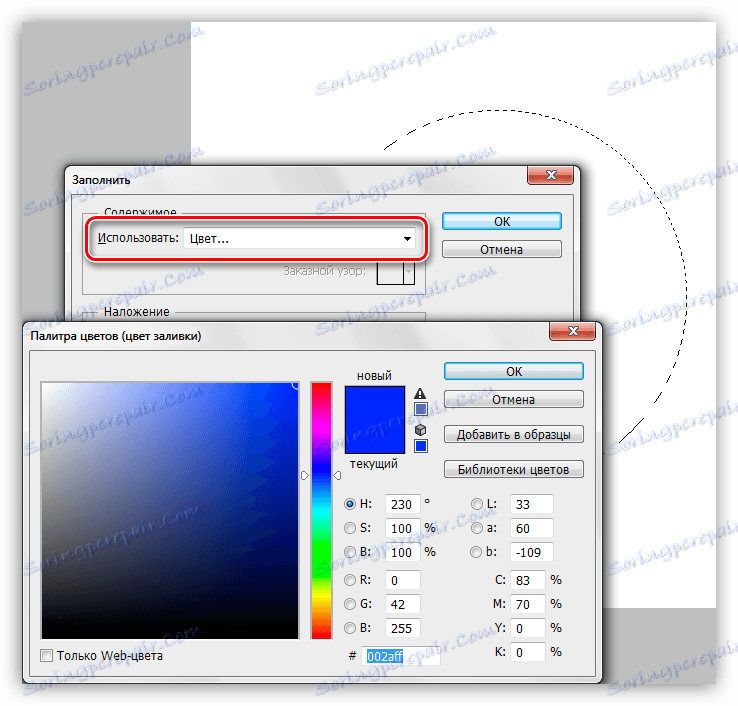738x706 pixels.
Task: Select the web-safe color swatch below the cube
Action: pos(421,446)
